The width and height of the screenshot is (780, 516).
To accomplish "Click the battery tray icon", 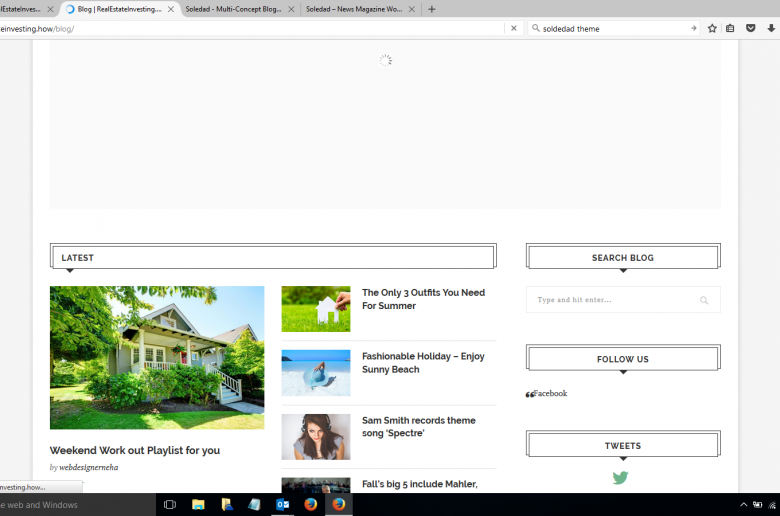I will click(x=757, y=505).
